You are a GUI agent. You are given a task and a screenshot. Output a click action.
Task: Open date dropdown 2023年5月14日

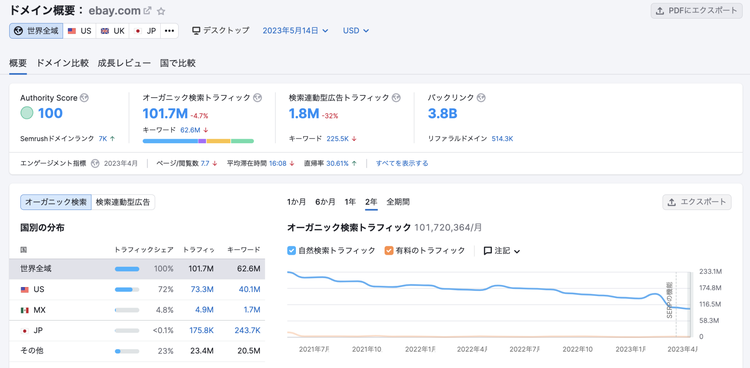(x=296, y=31)
